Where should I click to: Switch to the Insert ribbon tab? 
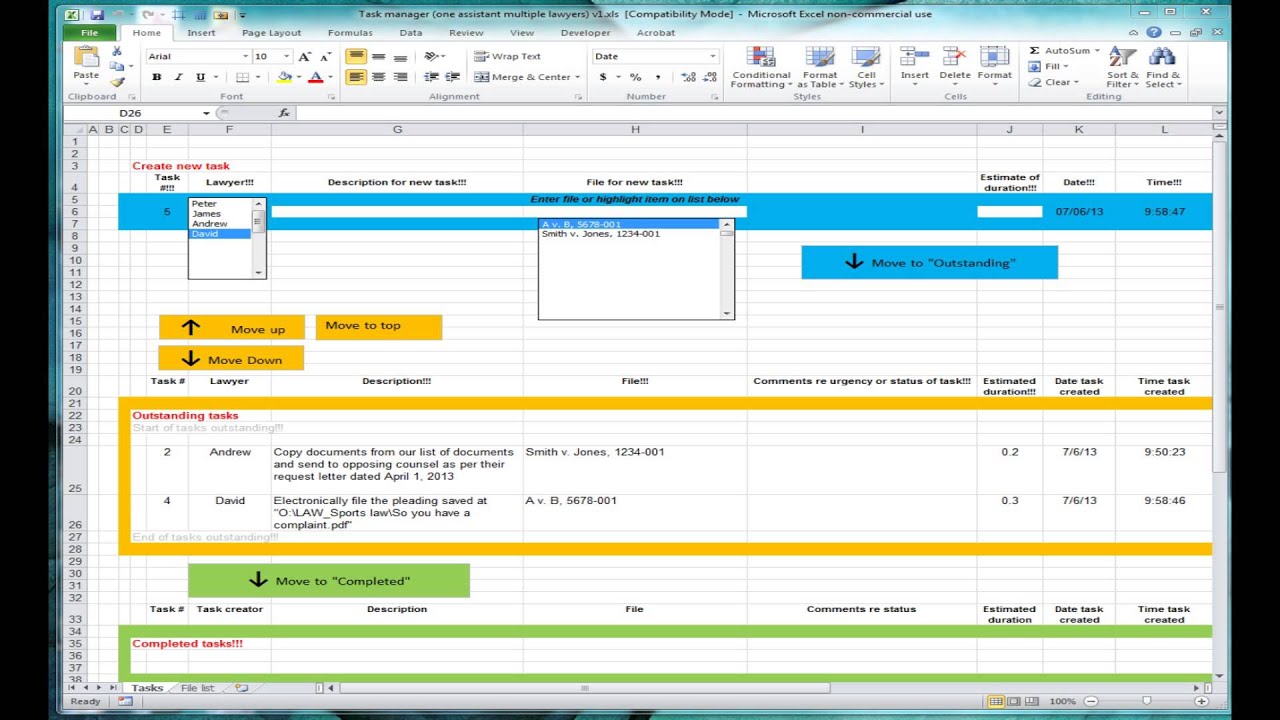pos(201,33)
